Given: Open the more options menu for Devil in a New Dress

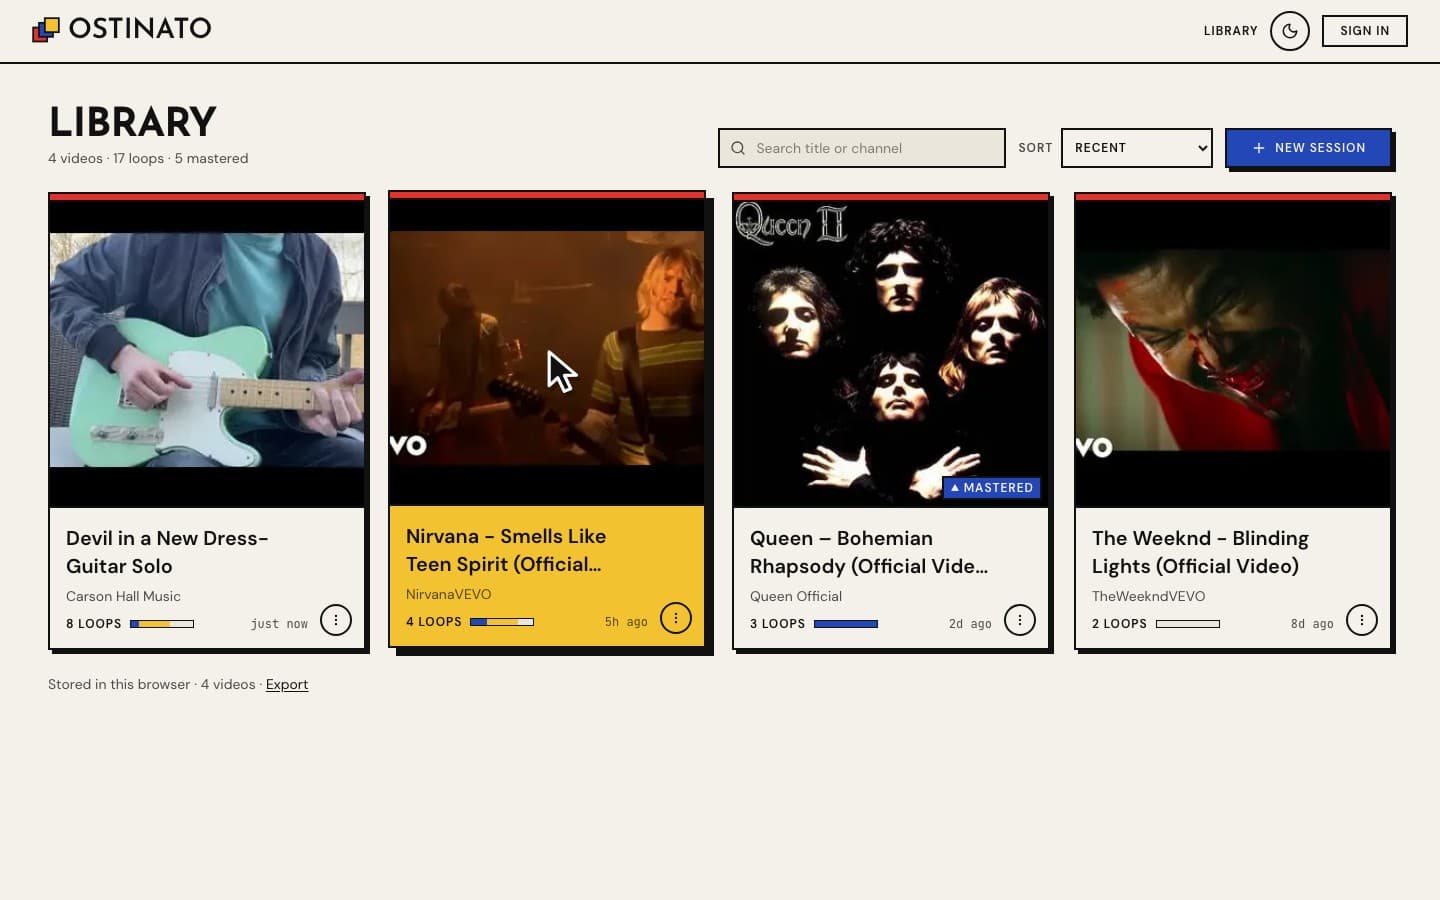Looking at the screenshot, I should (x=336, y=620).
